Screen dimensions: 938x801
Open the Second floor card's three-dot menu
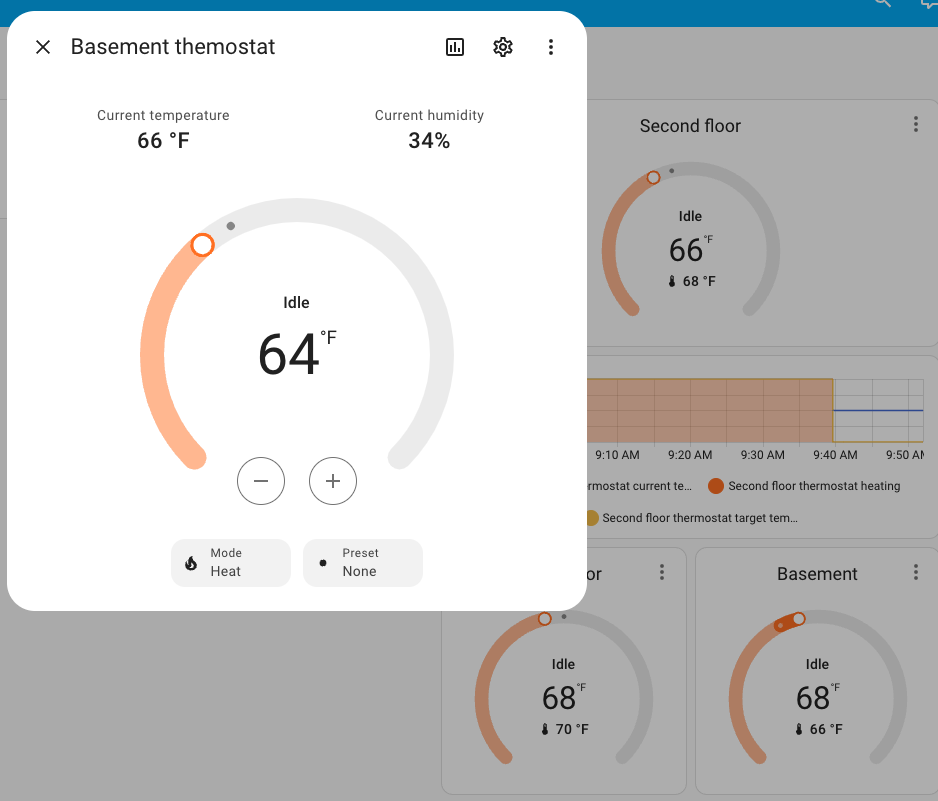pos(916,123)
